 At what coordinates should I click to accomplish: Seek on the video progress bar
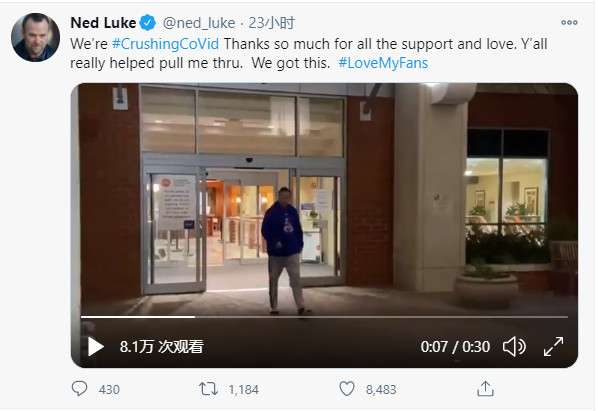324,316
